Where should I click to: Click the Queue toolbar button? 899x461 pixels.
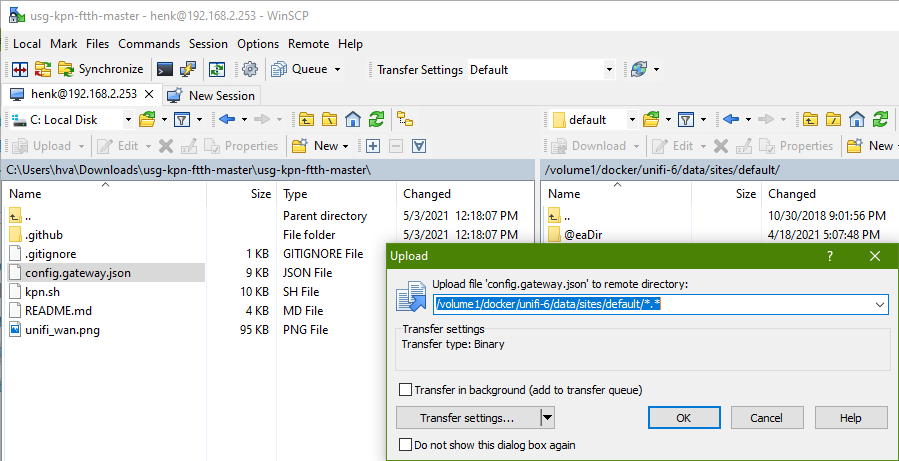[300, 69]
